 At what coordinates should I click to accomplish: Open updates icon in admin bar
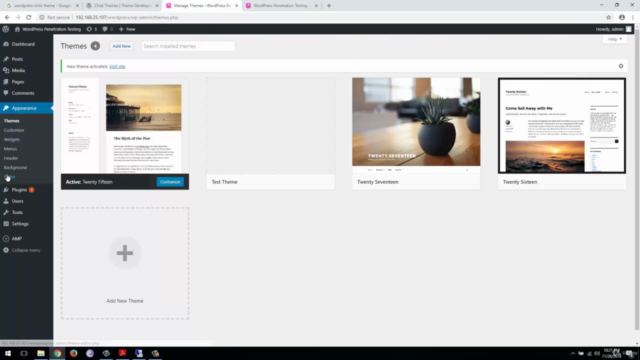click(91, 29)
